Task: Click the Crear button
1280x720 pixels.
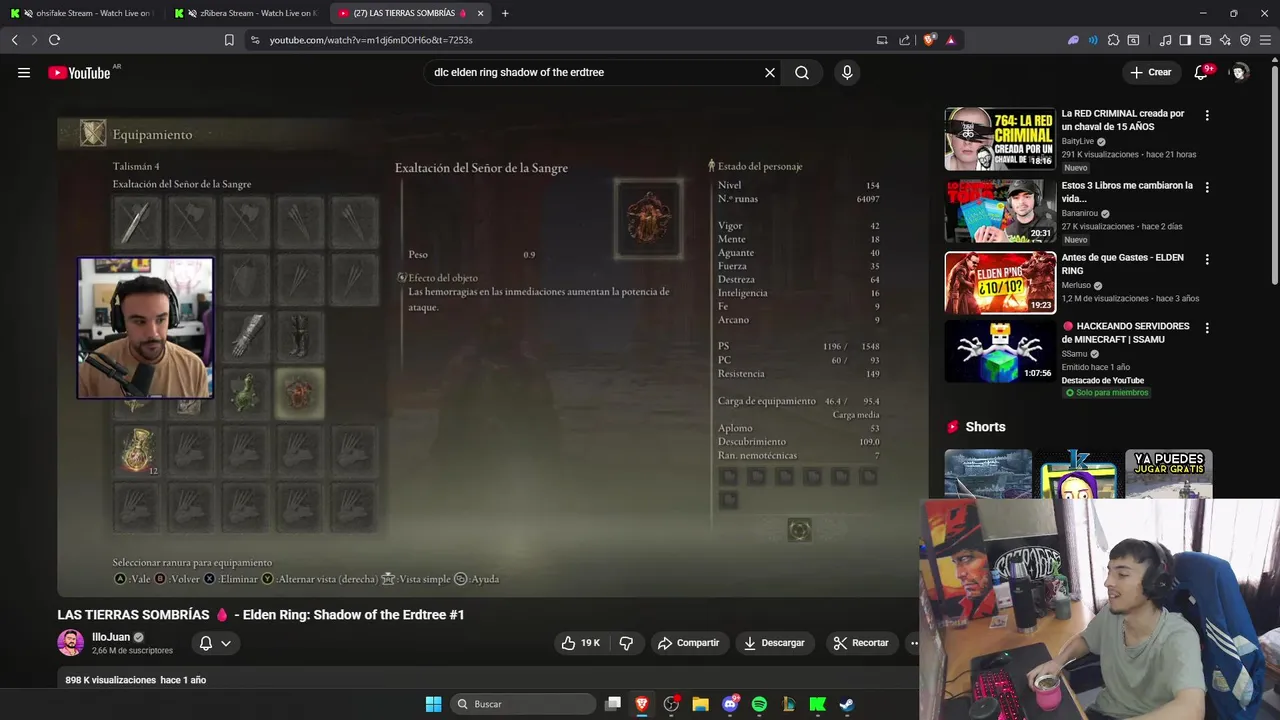Action: (1150, 72)
